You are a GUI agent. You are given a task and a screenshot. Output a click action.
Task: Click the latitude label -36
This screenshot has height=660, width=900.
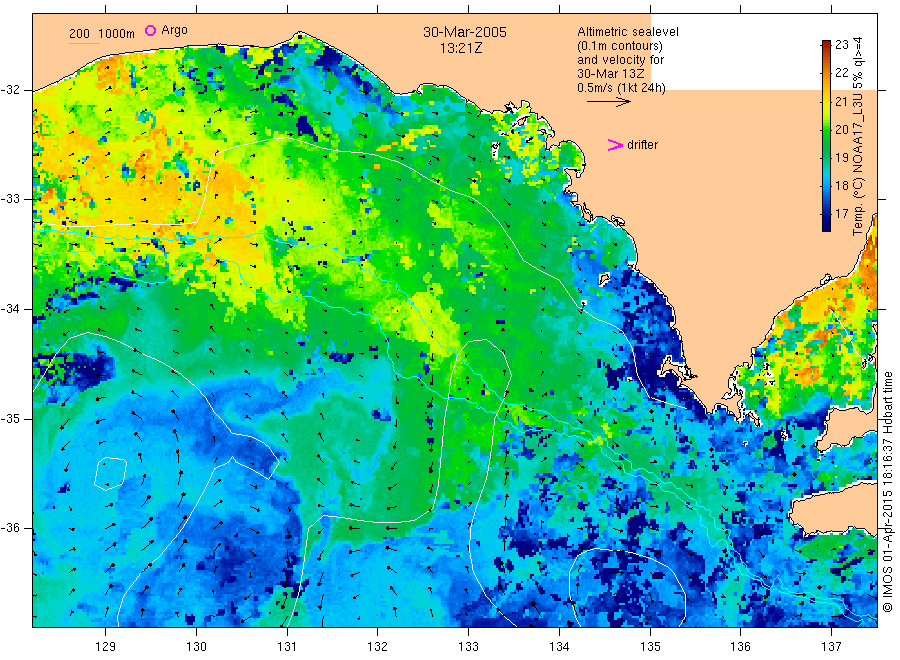[x=11, y=528]
